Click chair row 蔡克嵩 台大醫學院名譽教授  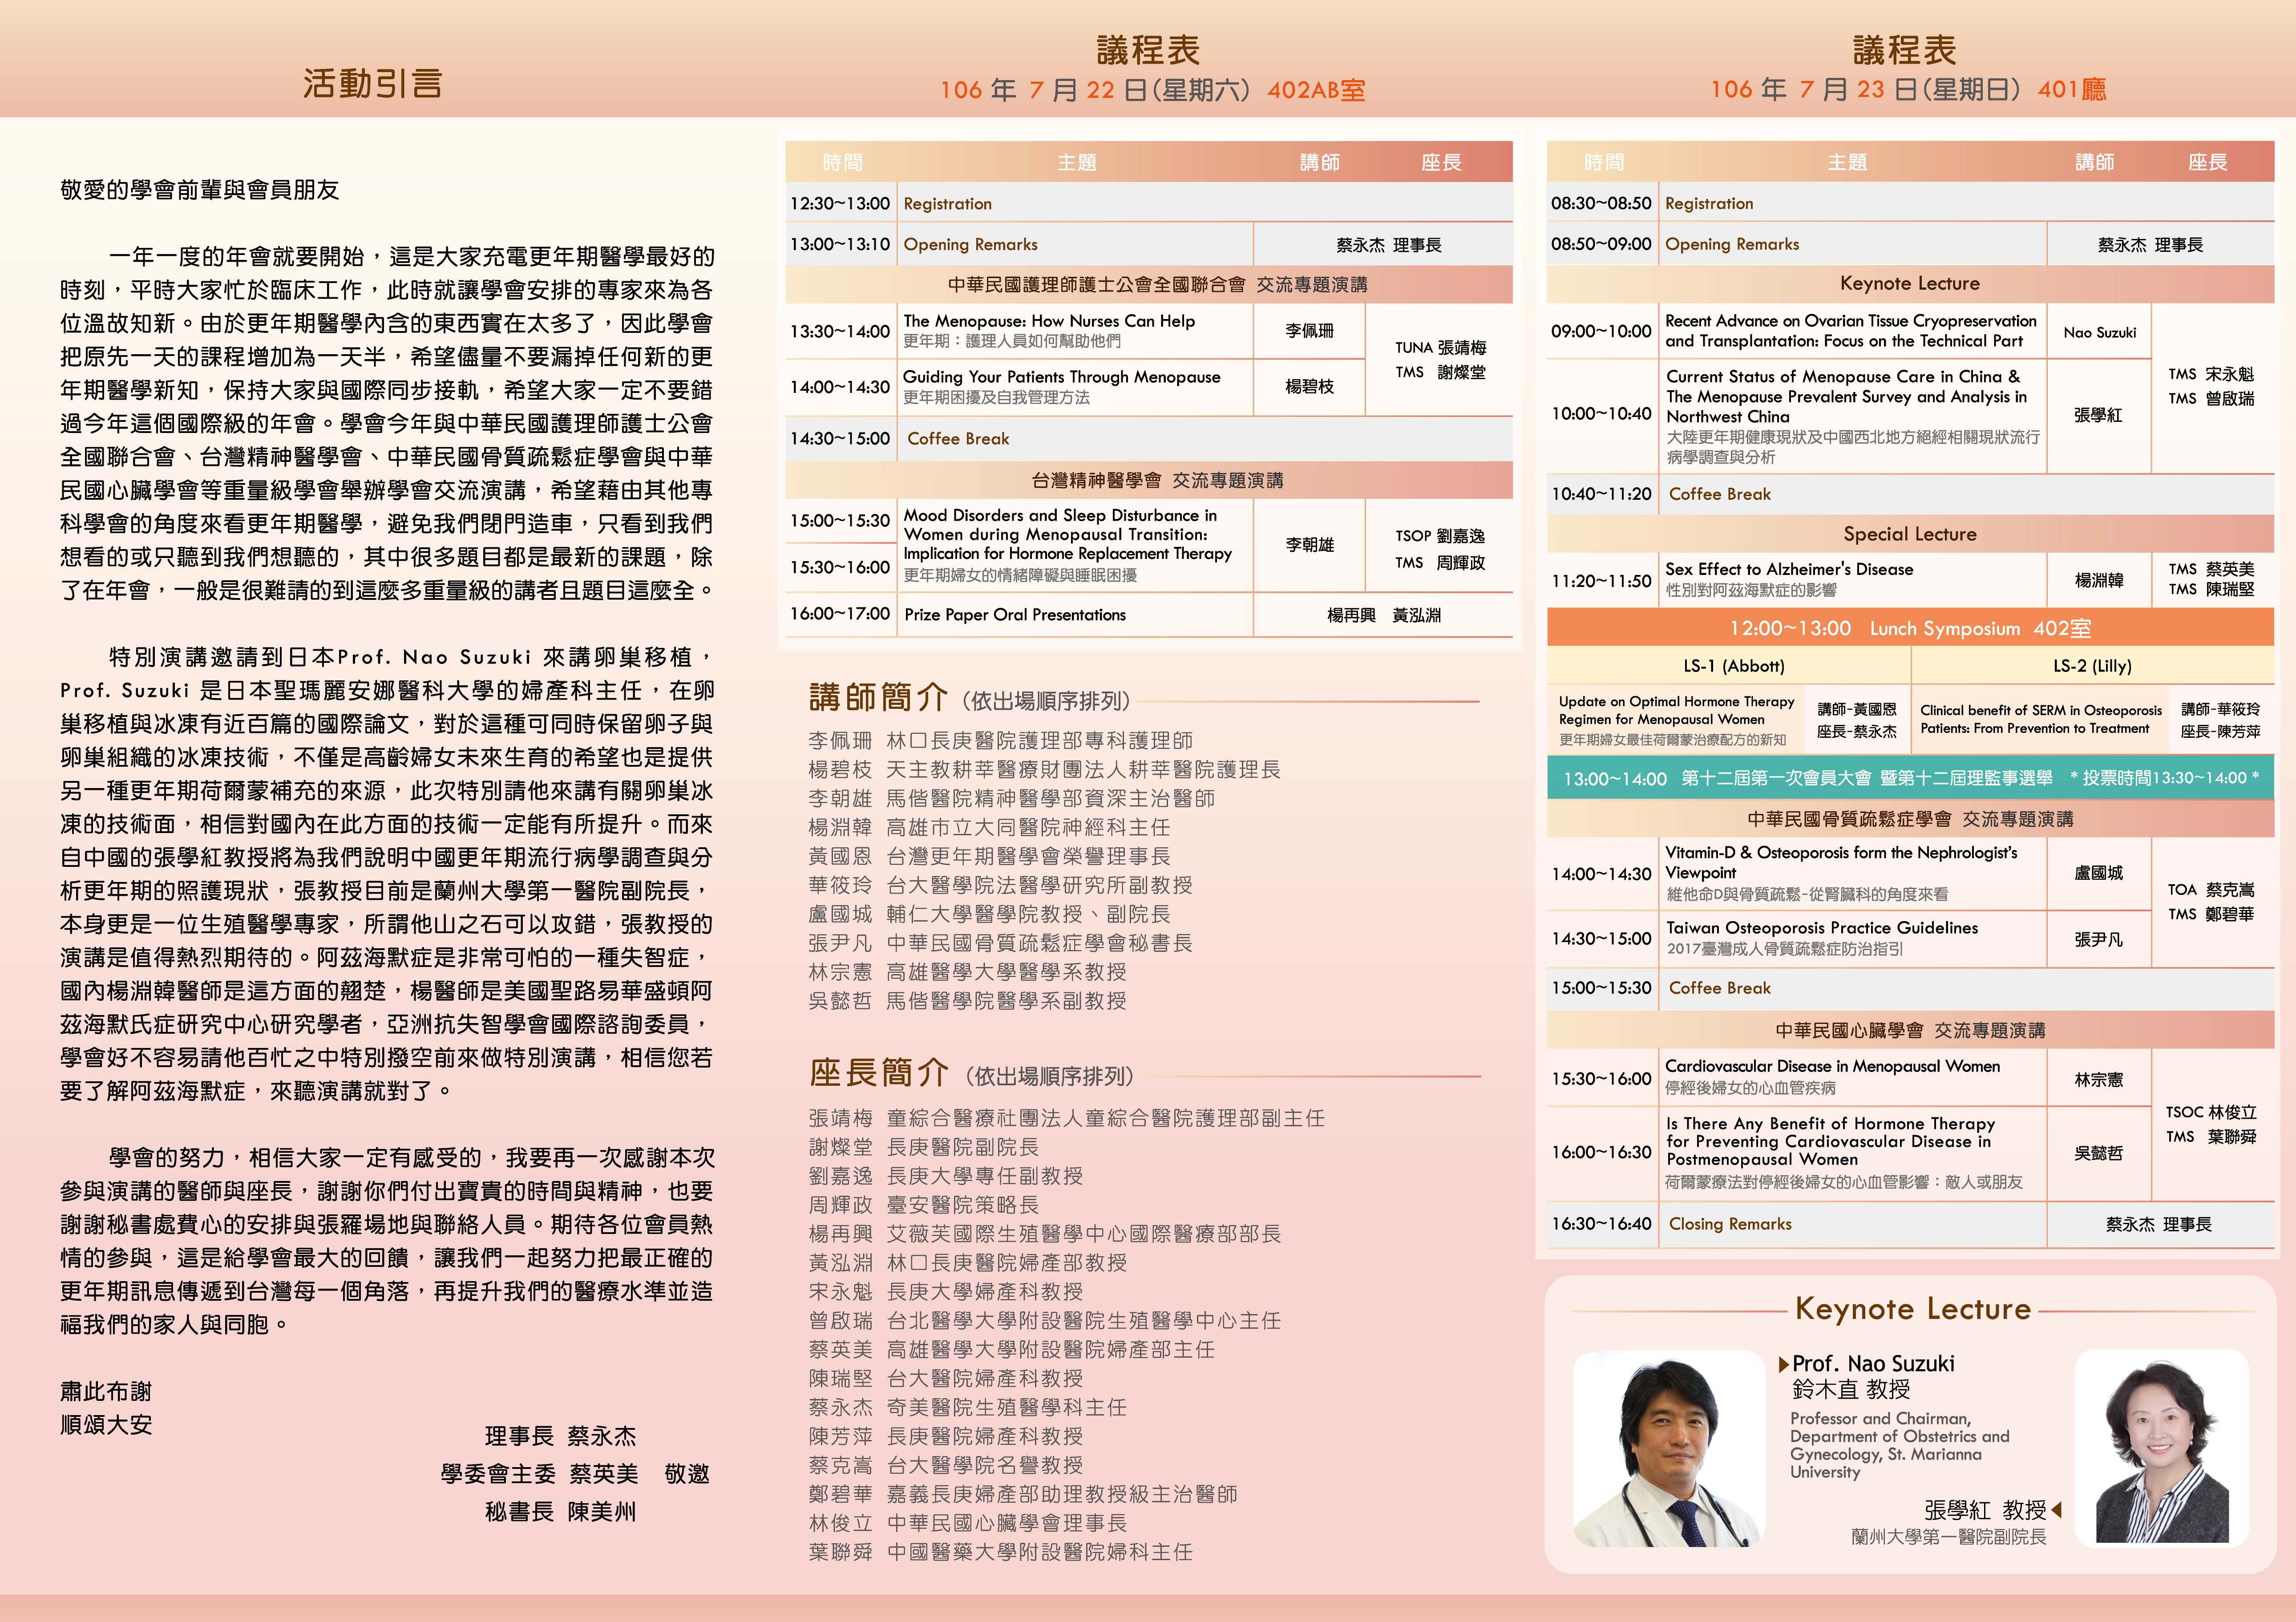tap(946, 1465)
